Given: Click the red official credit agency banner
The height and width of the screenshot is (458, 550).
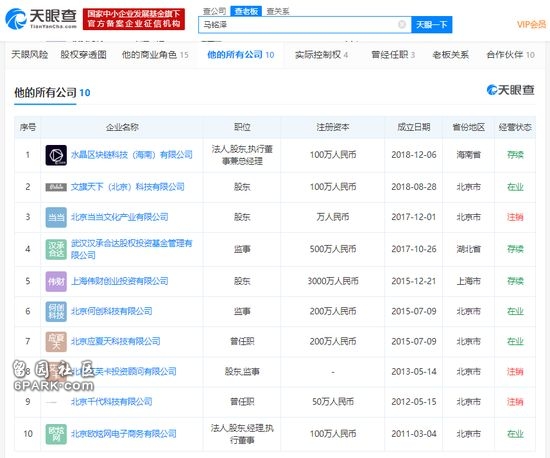Looking at the screenshot, I should [134, 19].
